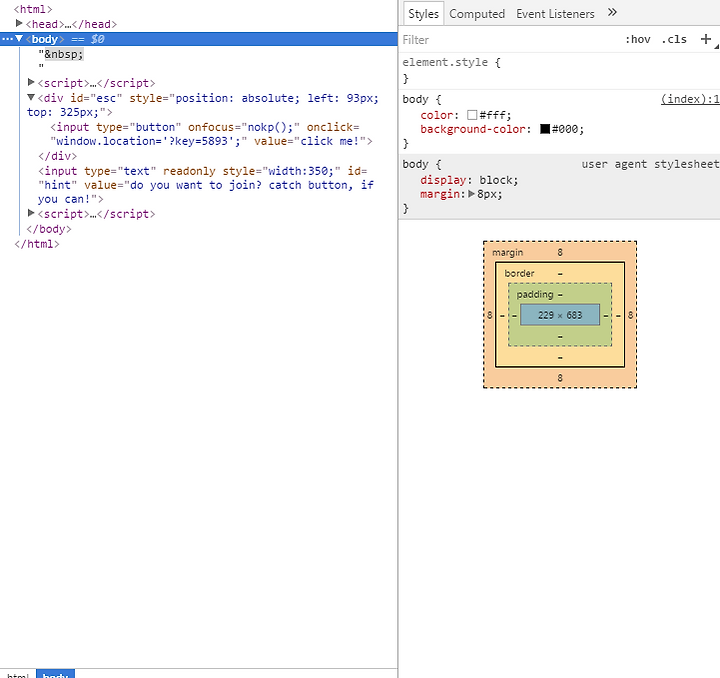This screenshot has width=720, height=678.
Task: Open the (index):1 source link
Action: (x=690, y=99)
